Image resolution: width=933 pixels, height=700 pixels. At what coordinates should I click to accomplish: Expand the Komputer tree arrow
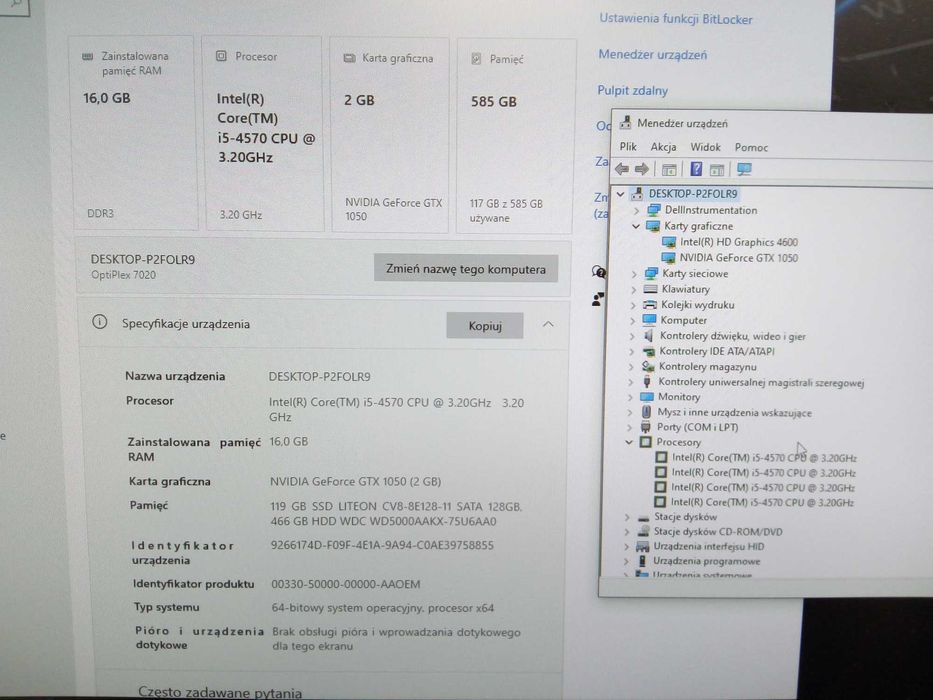click(x=633, y=320)
